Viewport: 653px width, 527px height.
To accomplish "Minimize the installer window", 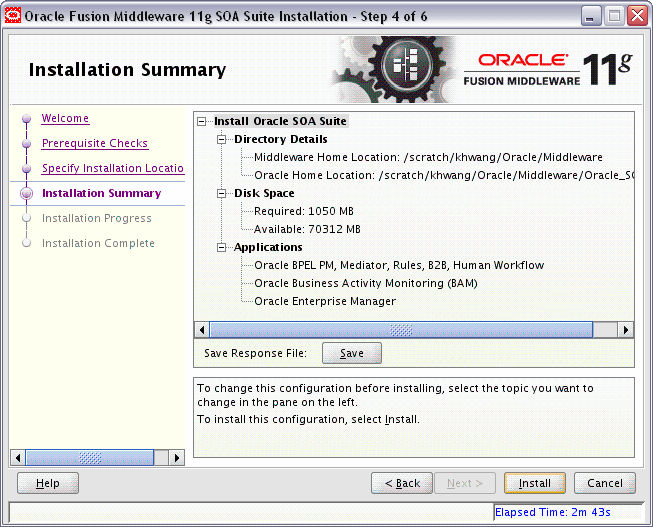I will (591, 16).
